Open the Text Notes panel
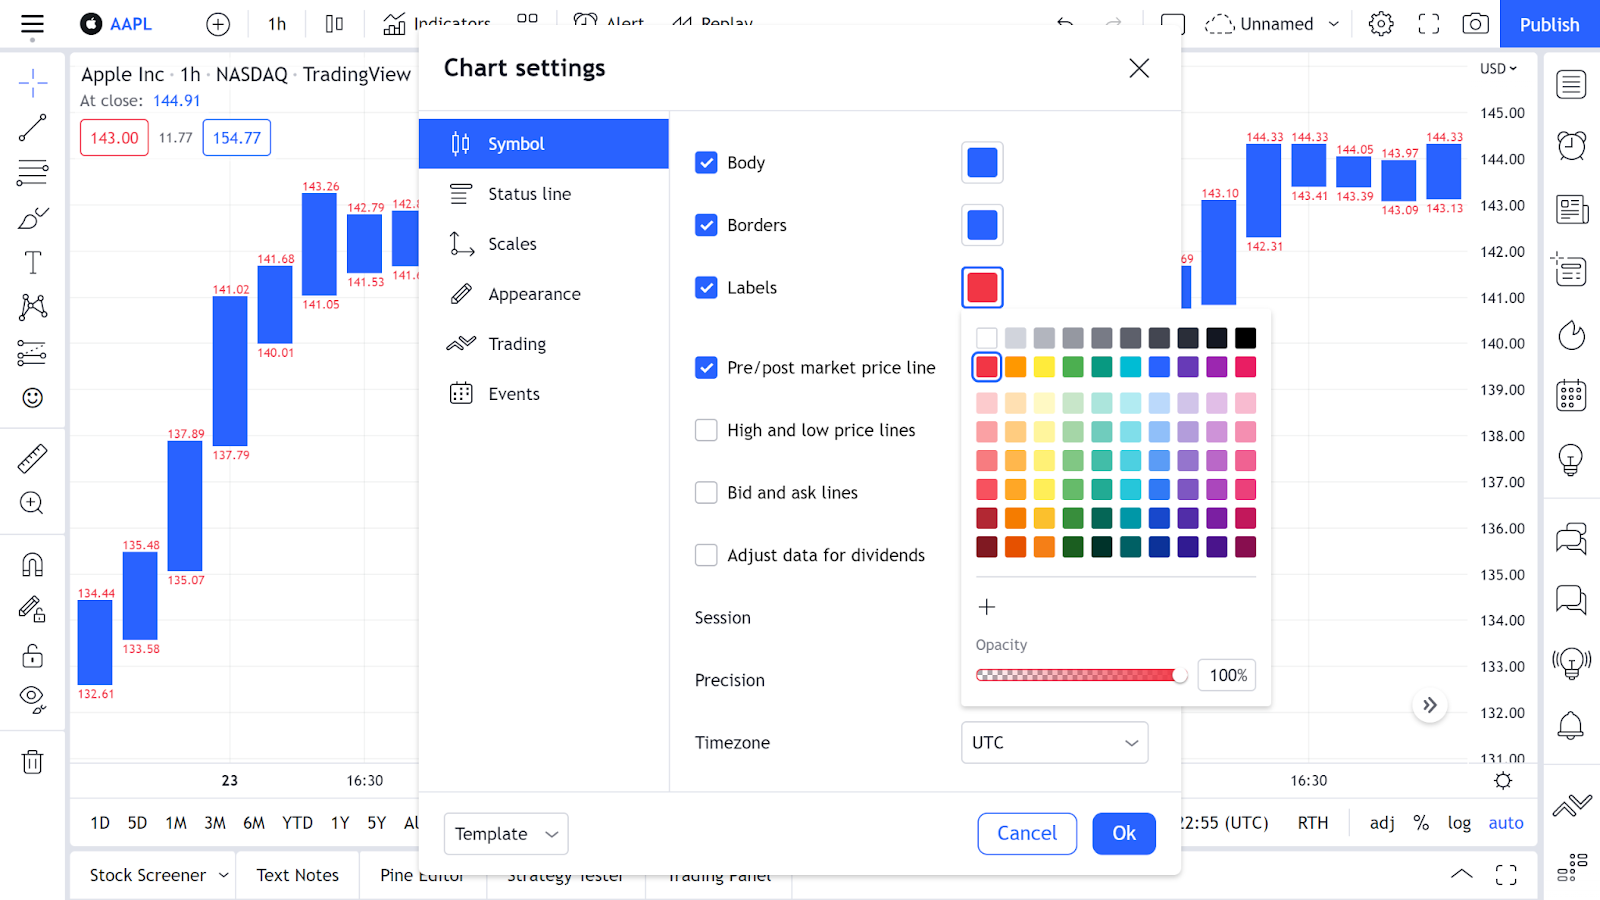This screenshot has height=900, width=1600. [298, 875]
